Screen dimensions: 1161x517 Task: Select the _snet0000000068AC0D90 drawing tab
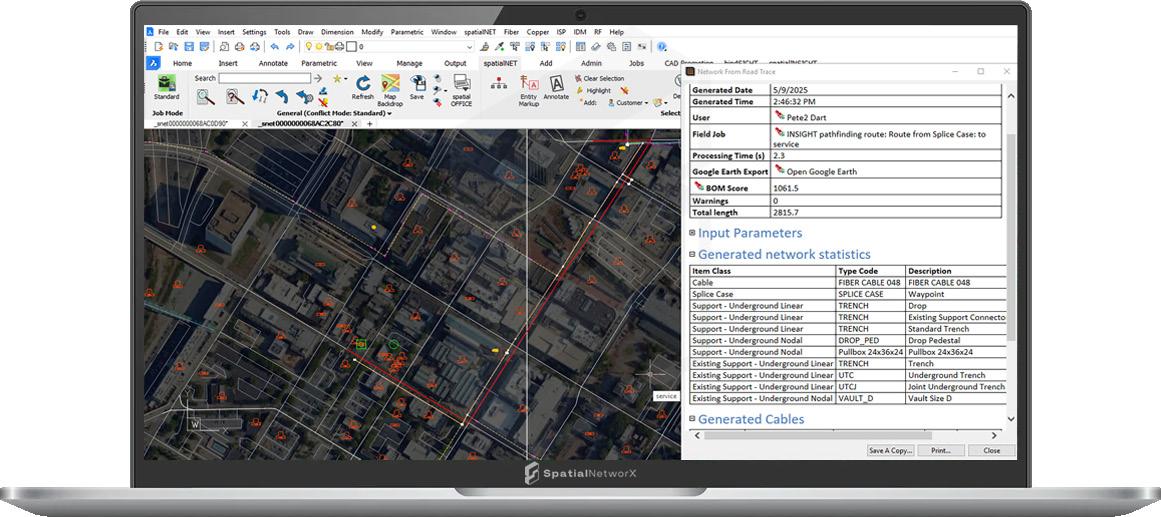point(192,124)
